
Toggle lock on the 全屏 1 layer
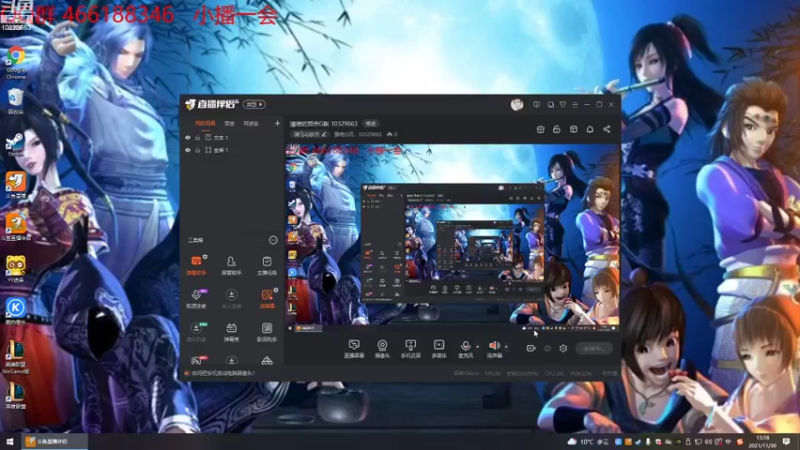197,151
